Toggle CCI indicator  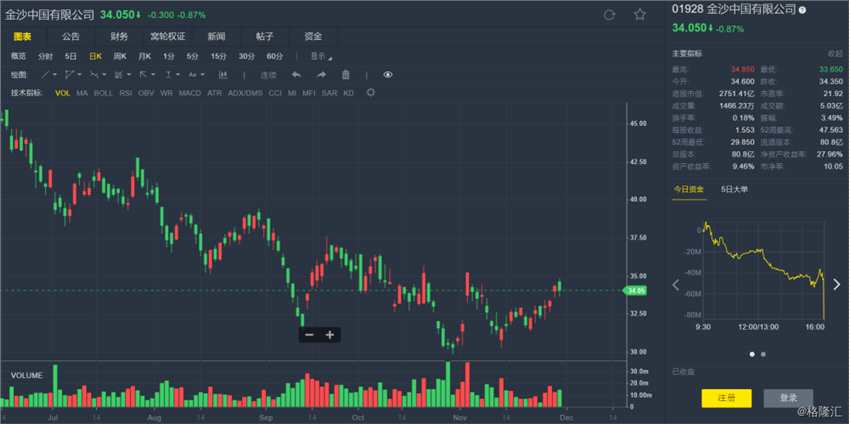[275, 93]
